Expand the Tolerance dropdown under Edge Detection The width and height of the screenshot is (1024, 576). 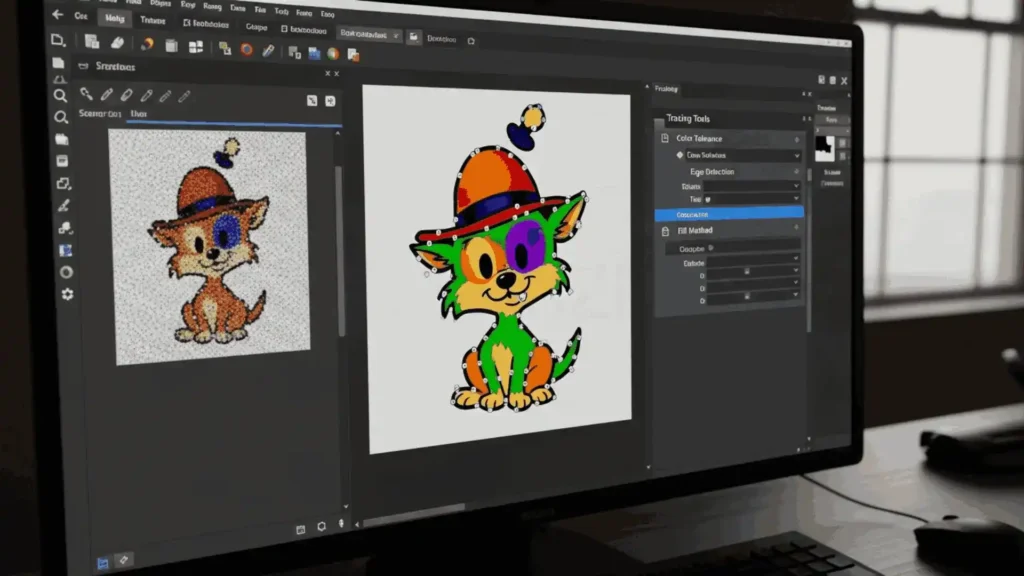coord(795,187)
